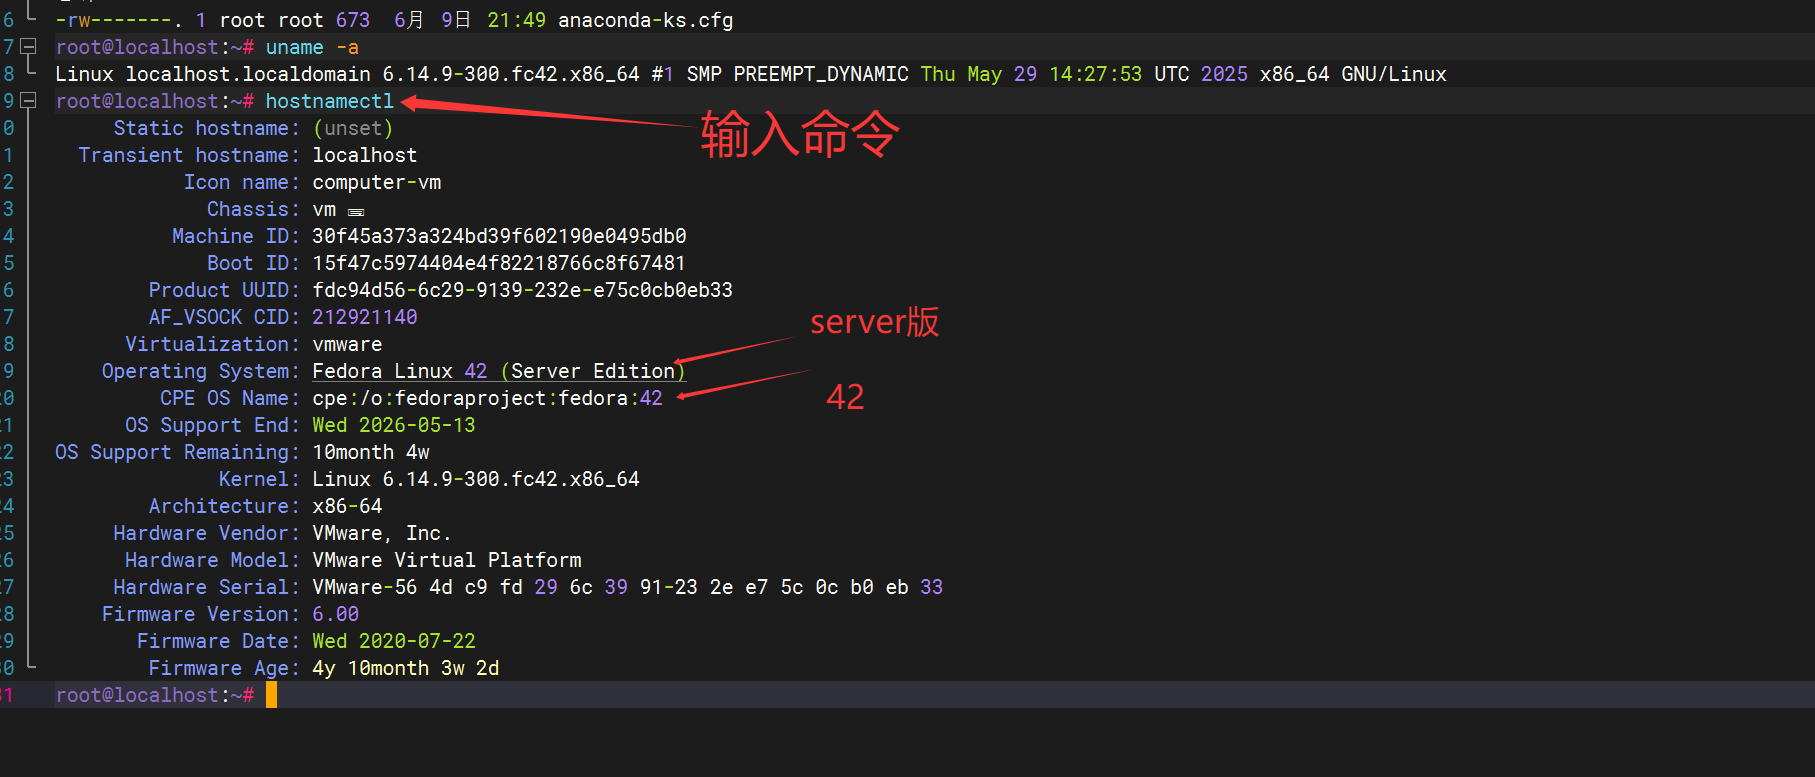Click the Chassis vm icon glyph
The width and height of the screenshot is (1815, 777).
[x=356, y=212]
